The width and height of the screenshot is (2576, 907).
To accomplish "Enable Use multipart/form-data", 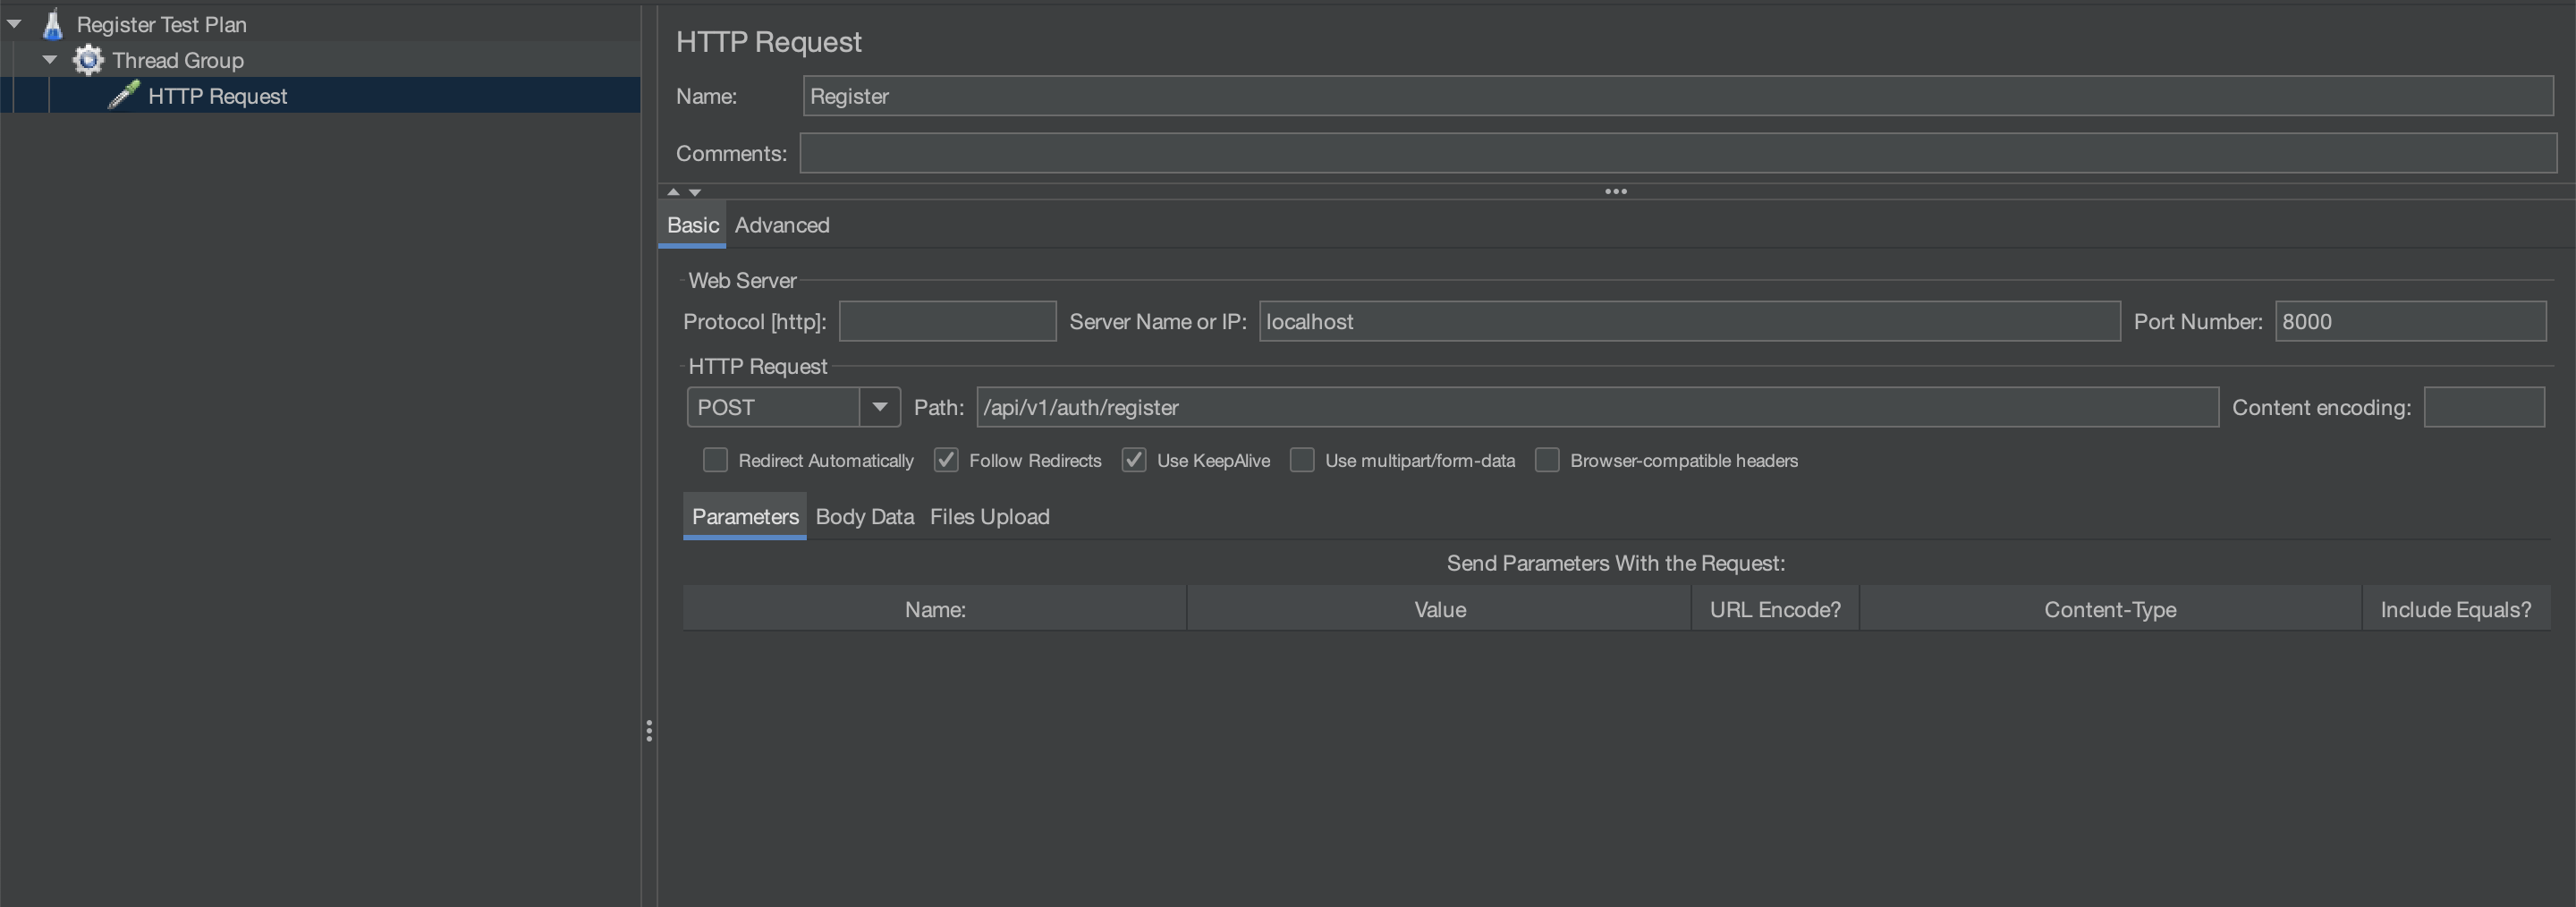I will pos(1302,460).
